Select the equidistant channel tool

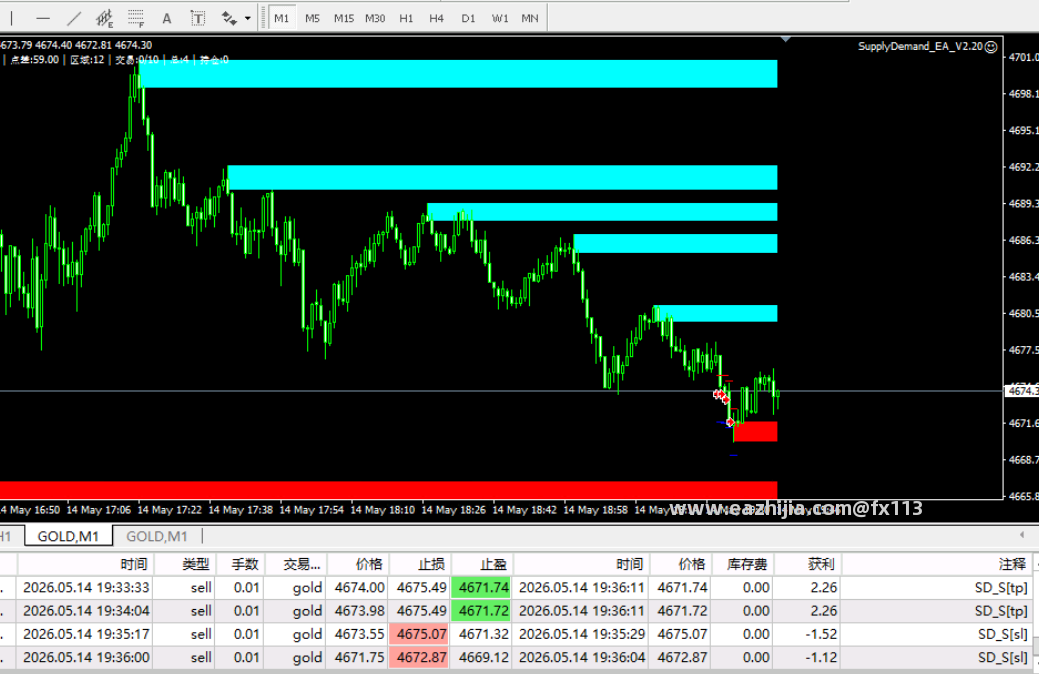point(105,19)
